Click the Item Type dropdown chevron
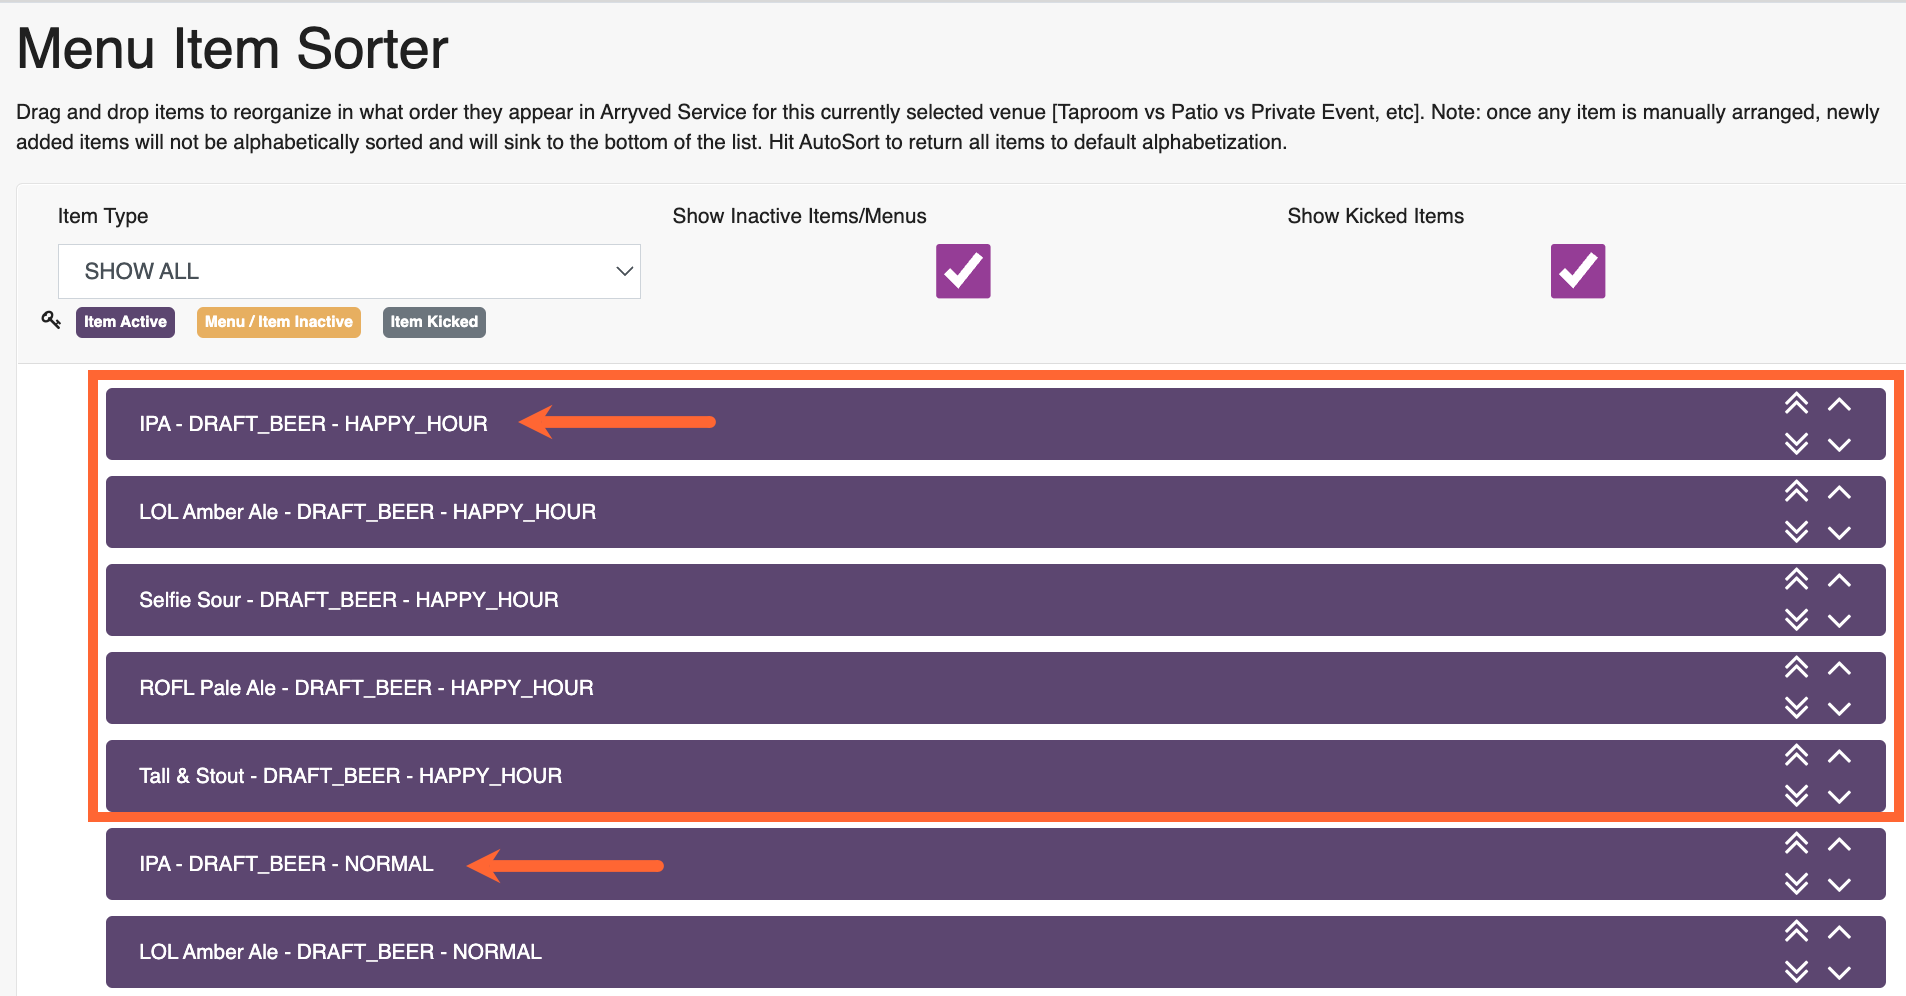Viewport: 1906px width, 996px height. 625,271
